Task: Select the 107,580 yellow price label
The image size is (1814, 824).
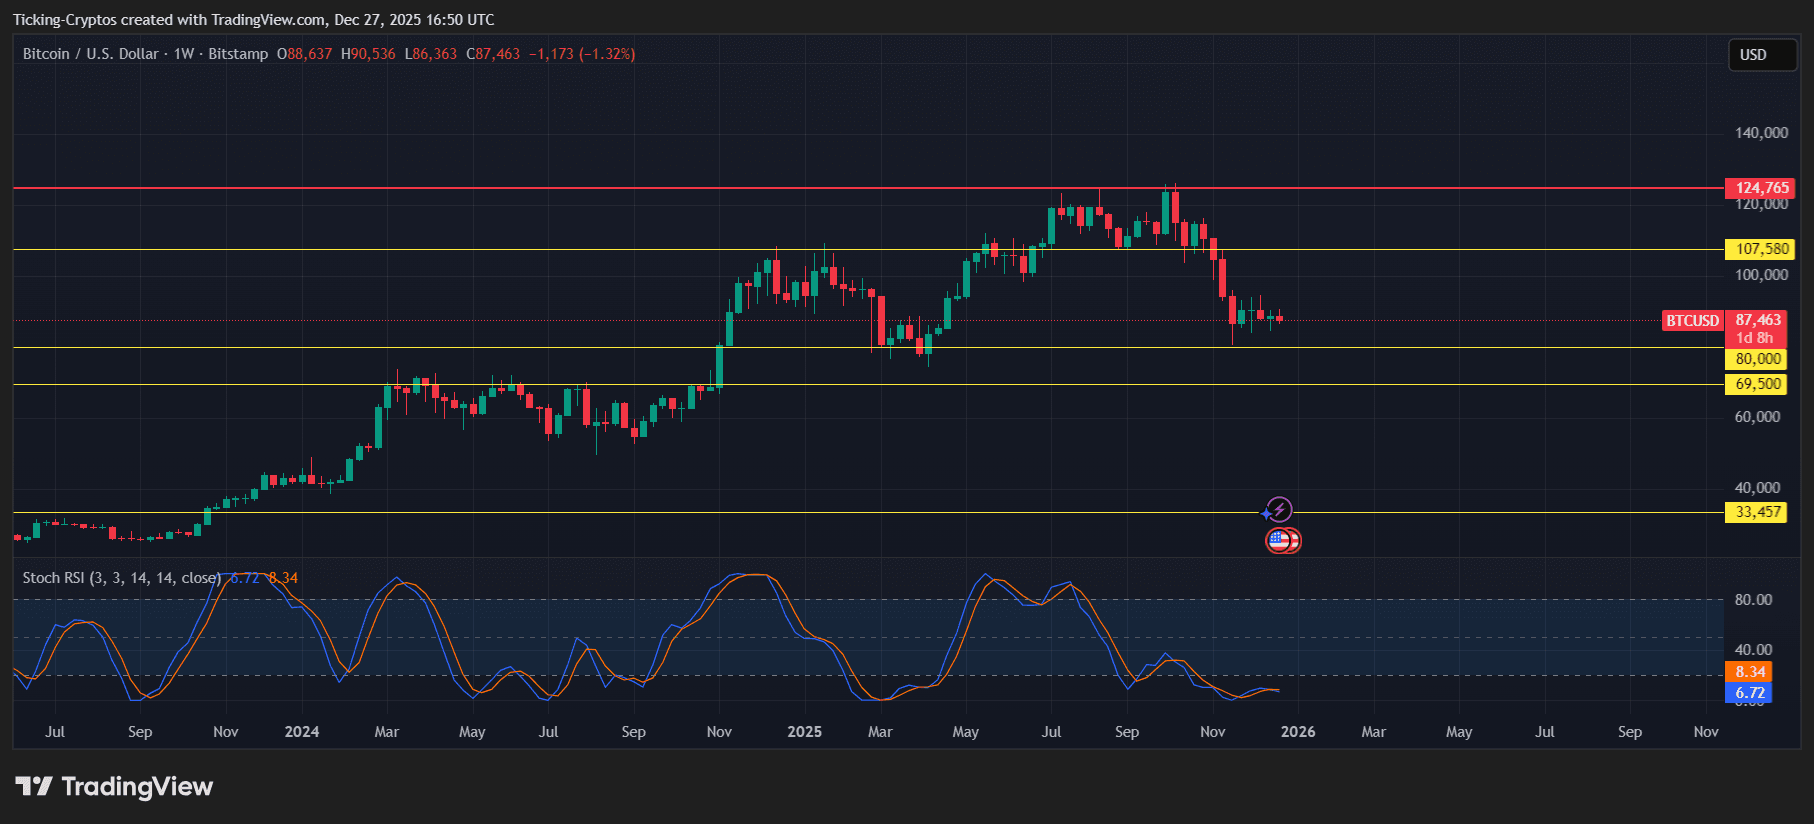Action: 1760,249
